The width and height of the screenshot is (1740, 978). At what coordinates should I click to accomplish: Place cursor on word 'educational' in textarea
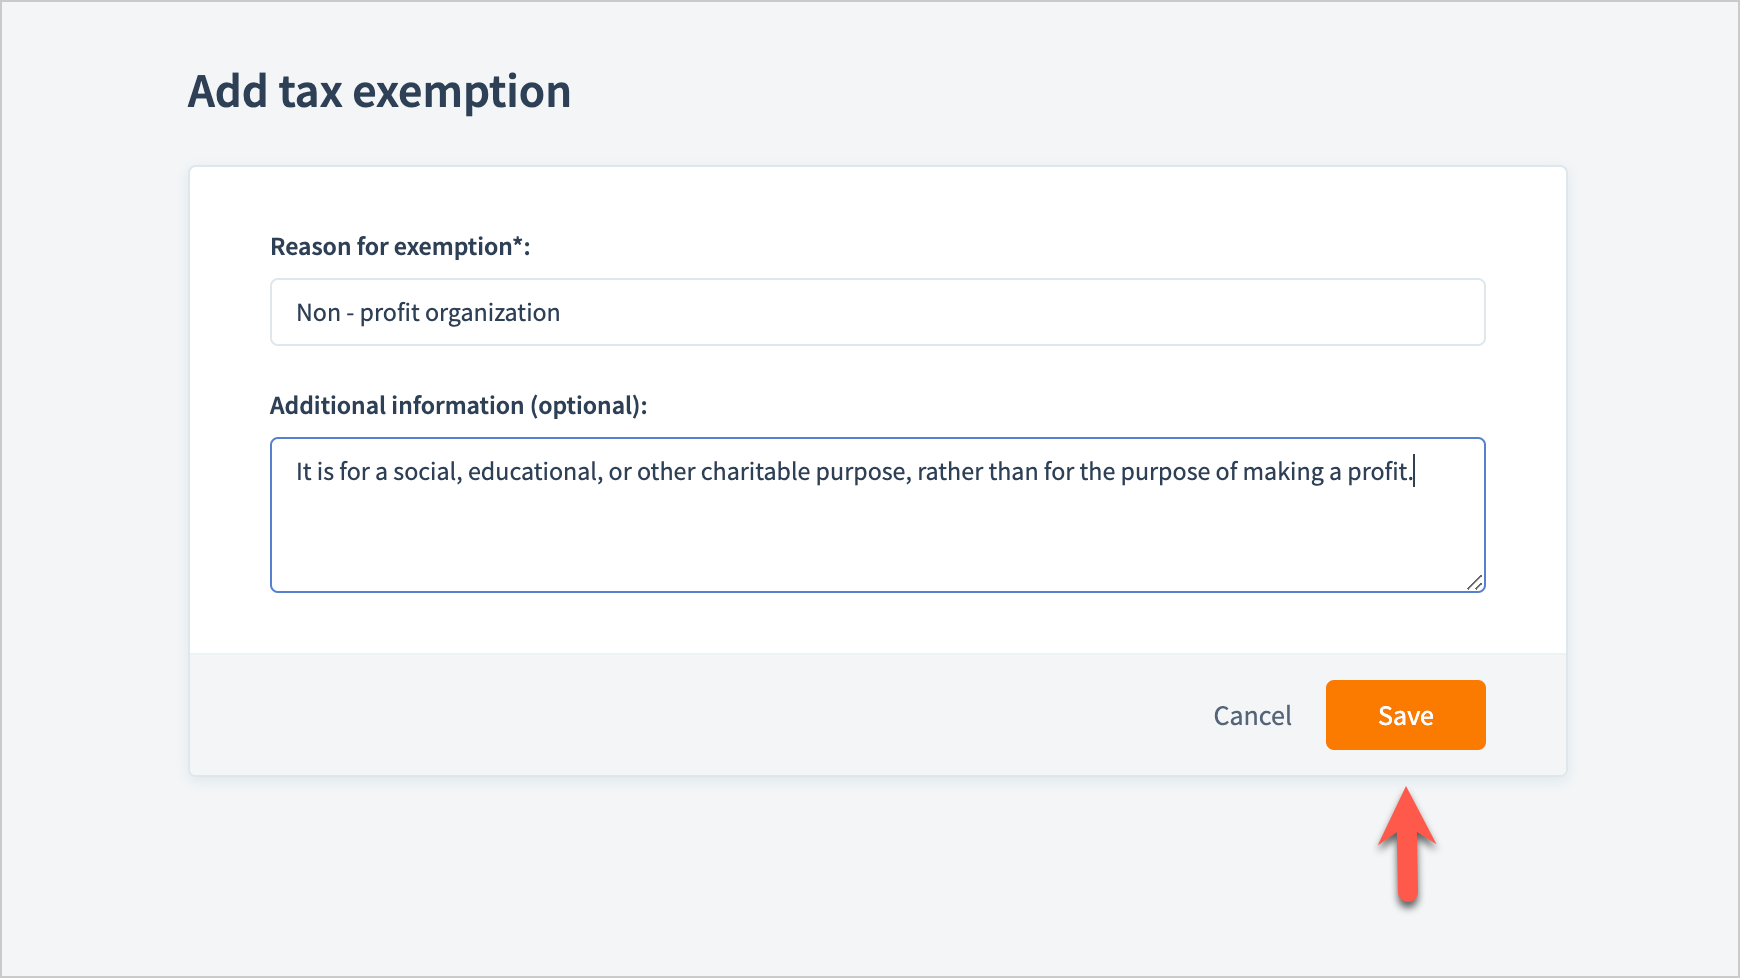534,472
